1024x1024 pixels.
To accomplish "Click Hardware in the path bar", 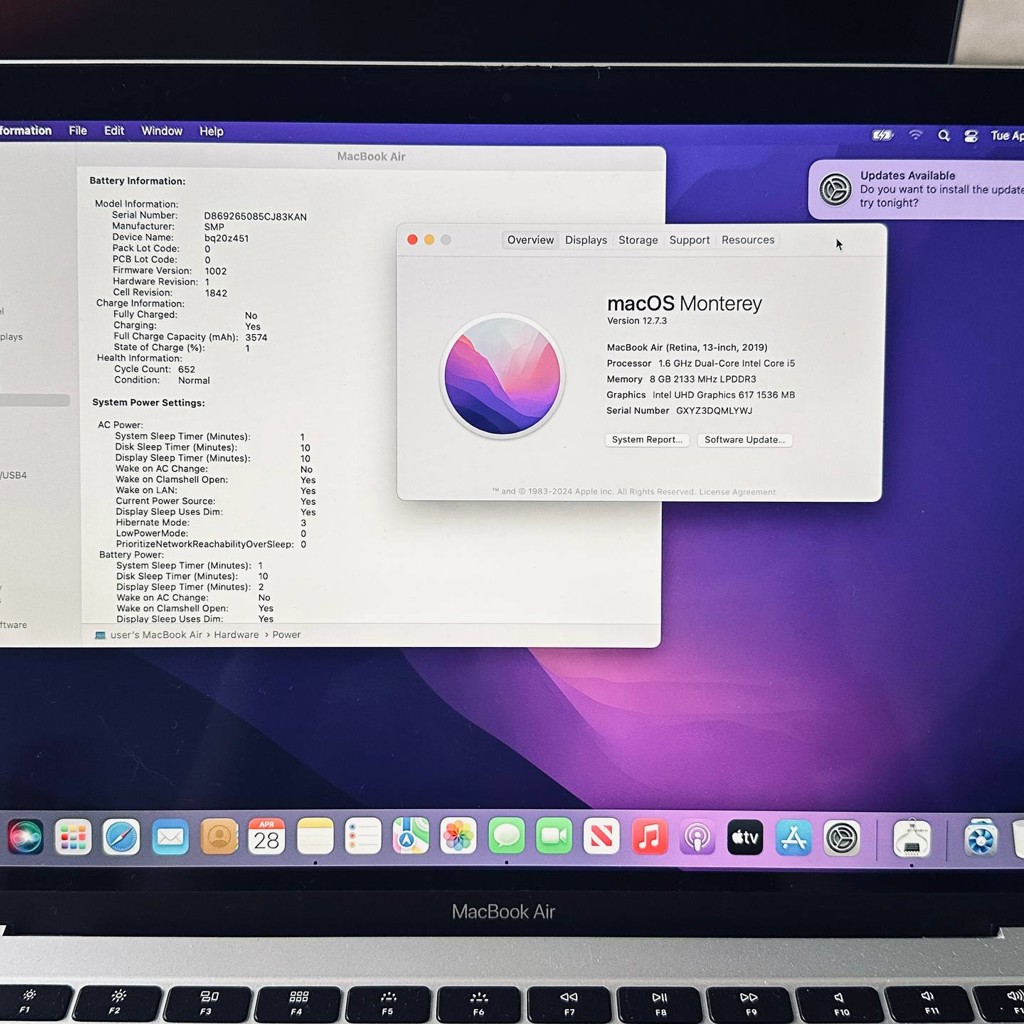I will [236, 635].
